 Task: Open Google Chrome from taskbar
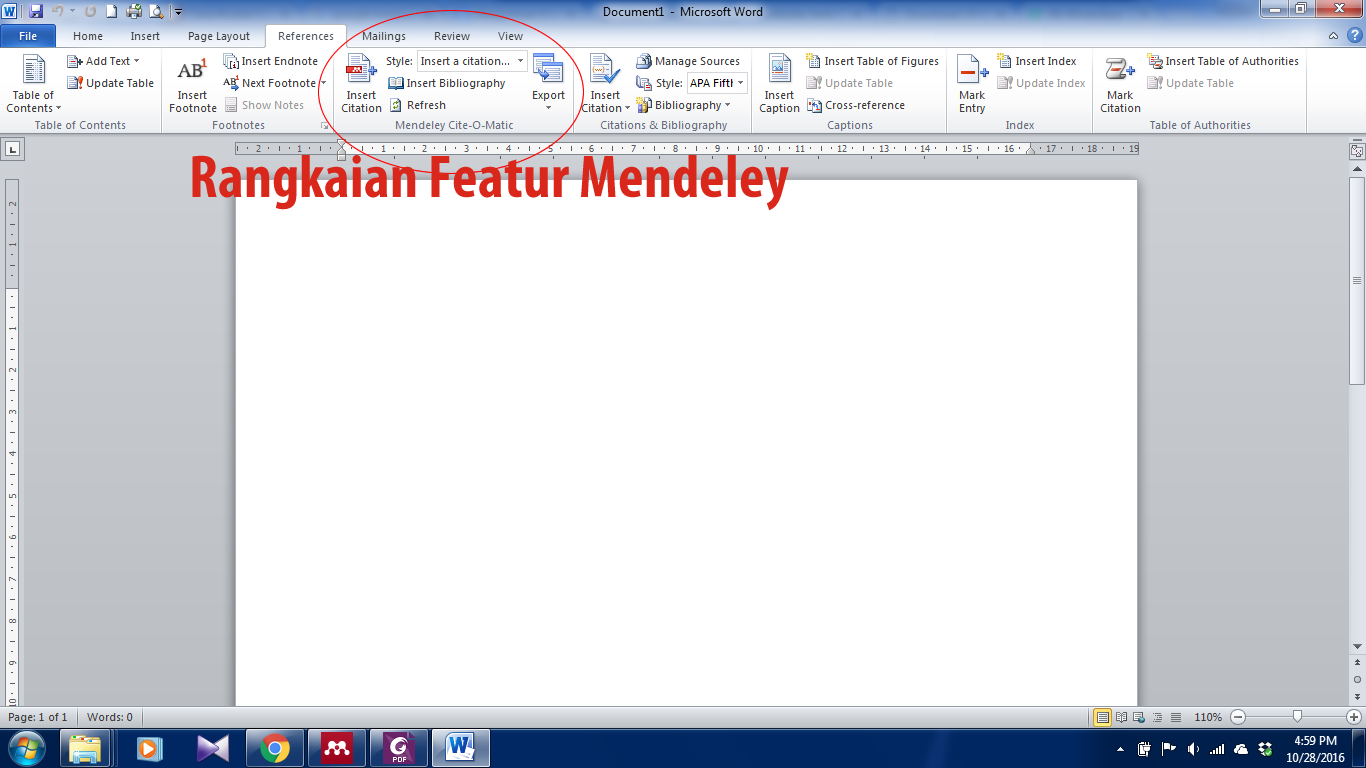pos(275,748)
